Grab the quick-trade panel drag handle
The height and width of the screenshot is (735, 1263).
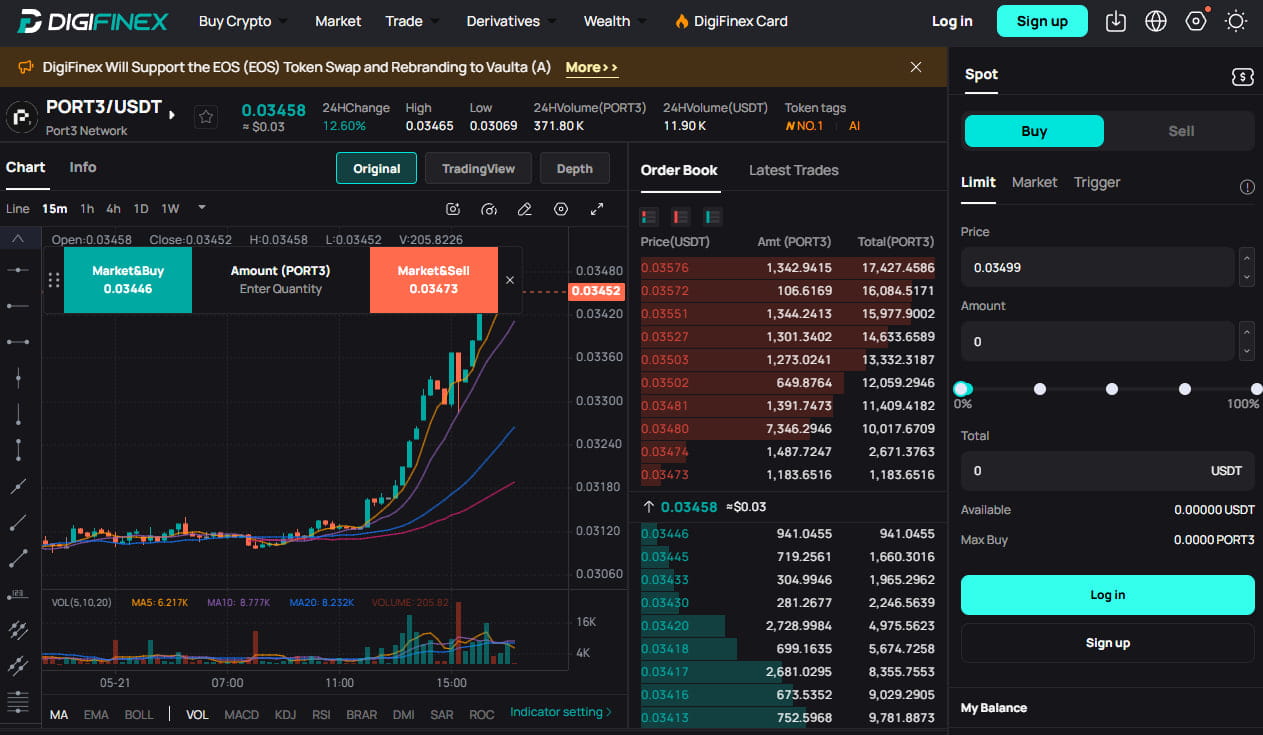tap(54, 280)
